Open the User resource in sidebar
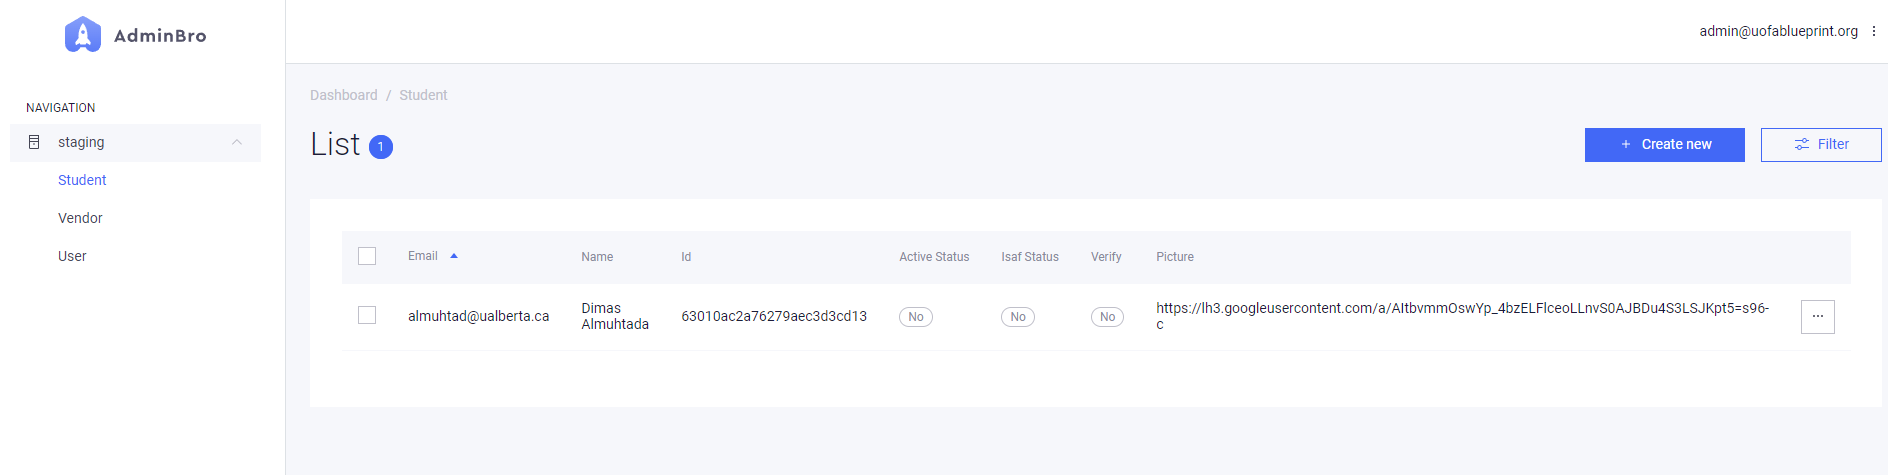 (72, 256)
